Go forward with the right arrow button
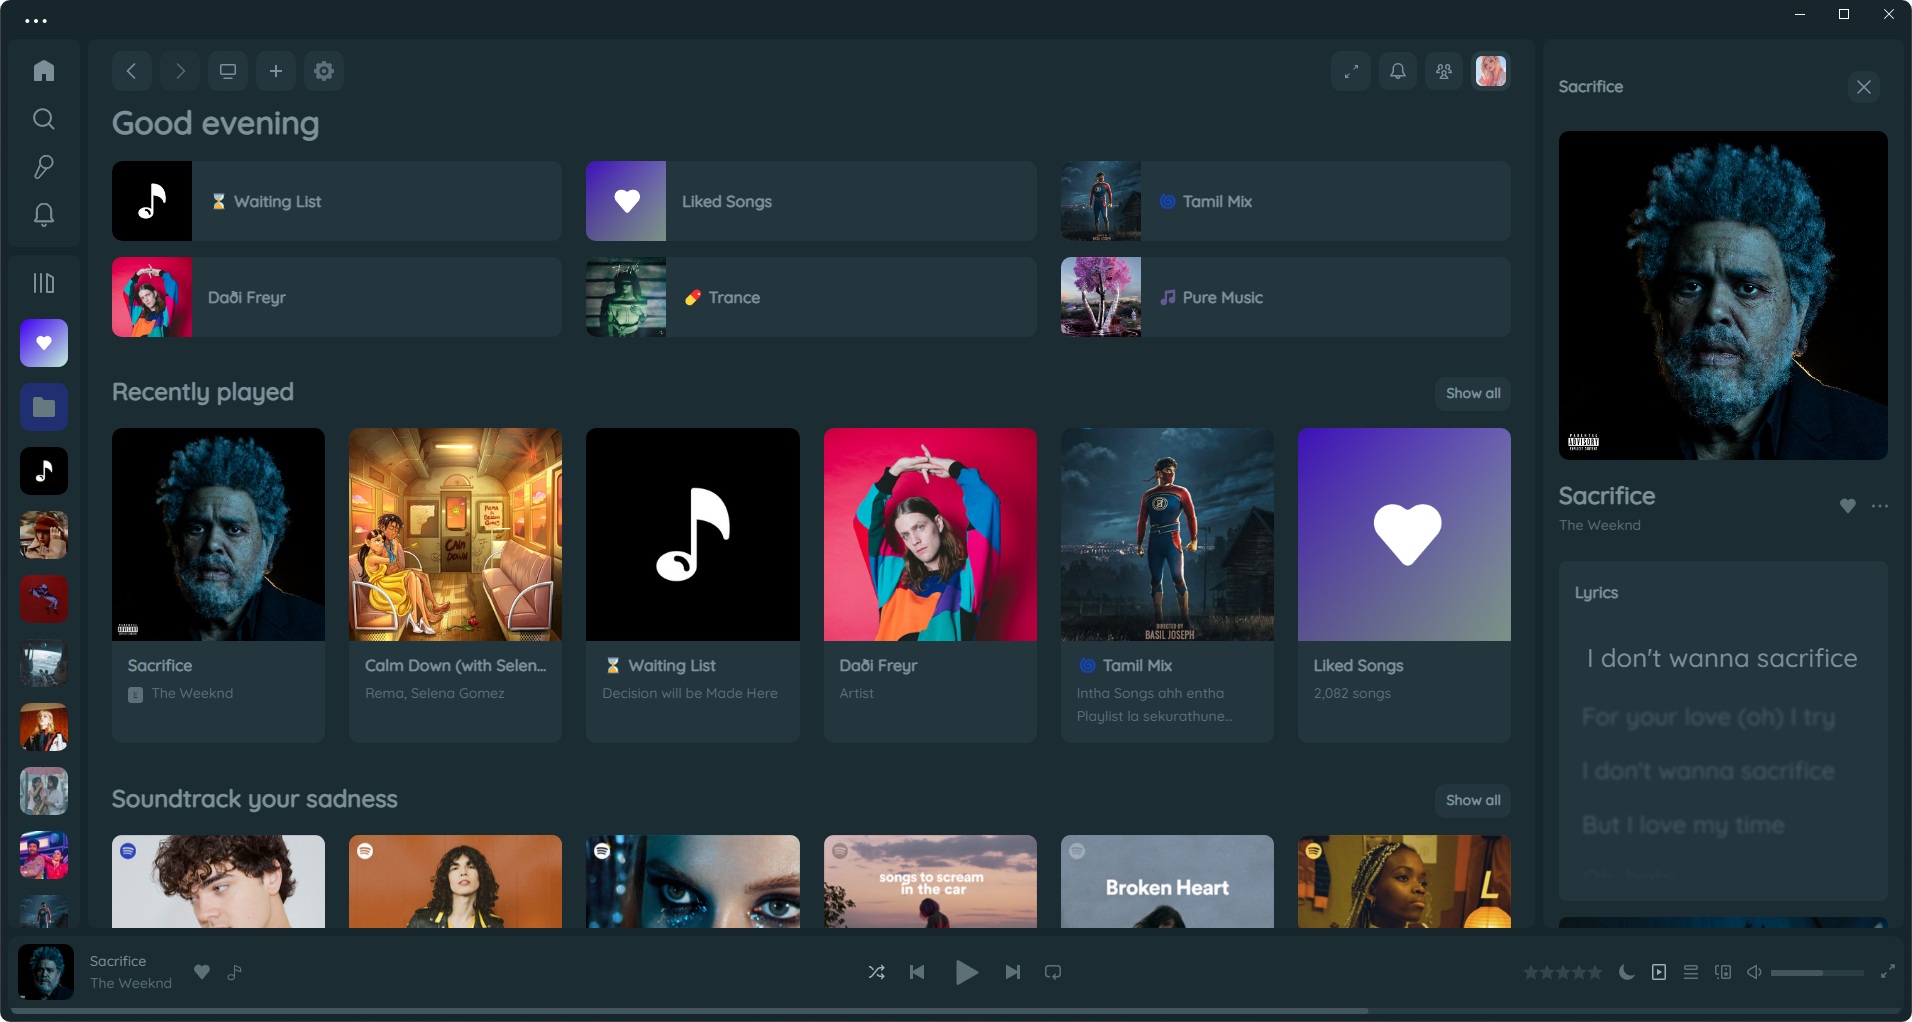 point(180,71)
